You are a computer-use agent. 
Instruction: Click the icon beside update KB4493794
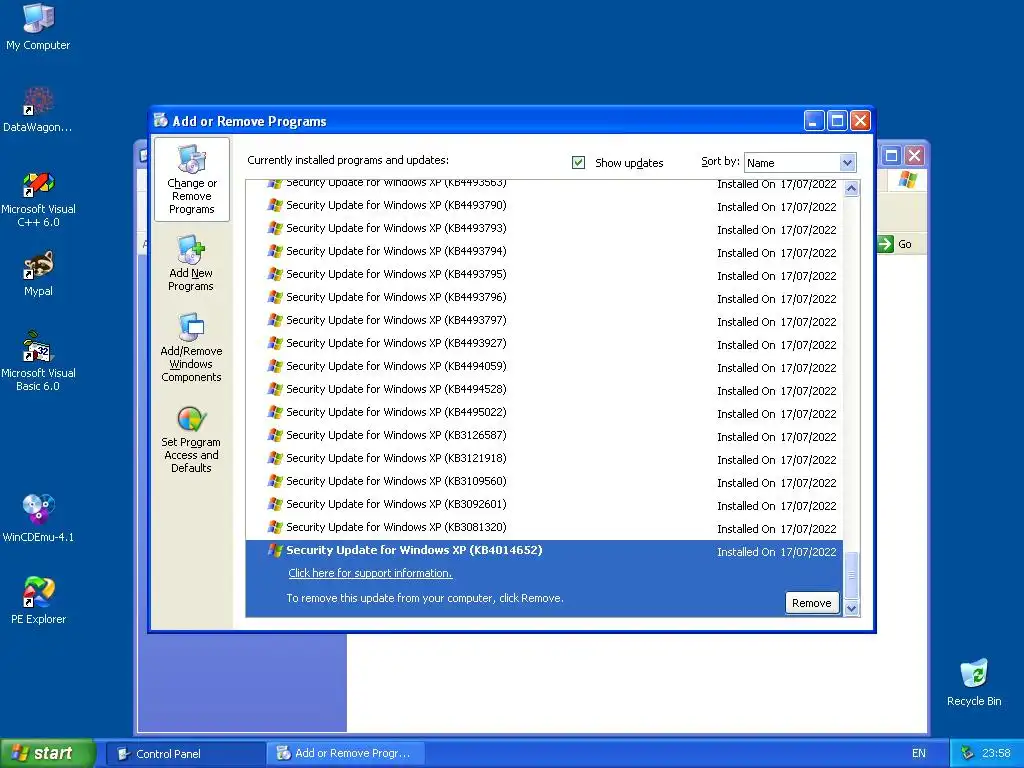coord(275,251)
